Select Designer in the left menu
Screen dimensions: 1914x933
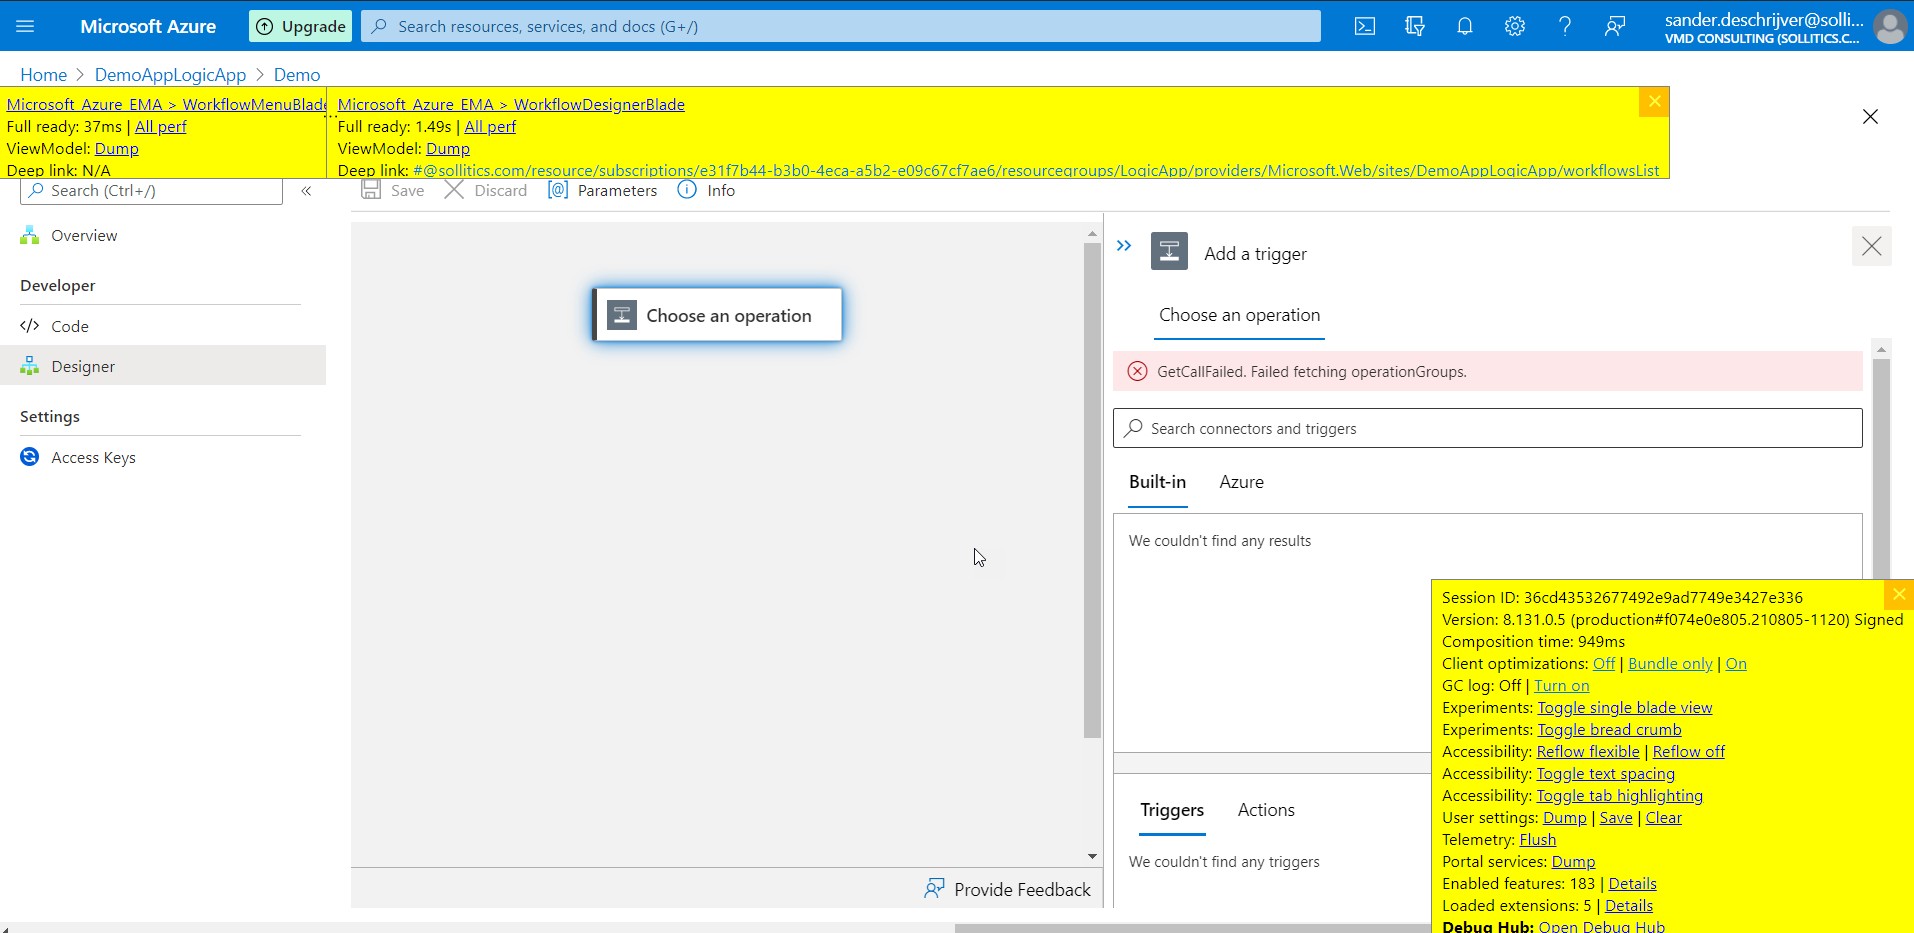[x=163, y=366]
